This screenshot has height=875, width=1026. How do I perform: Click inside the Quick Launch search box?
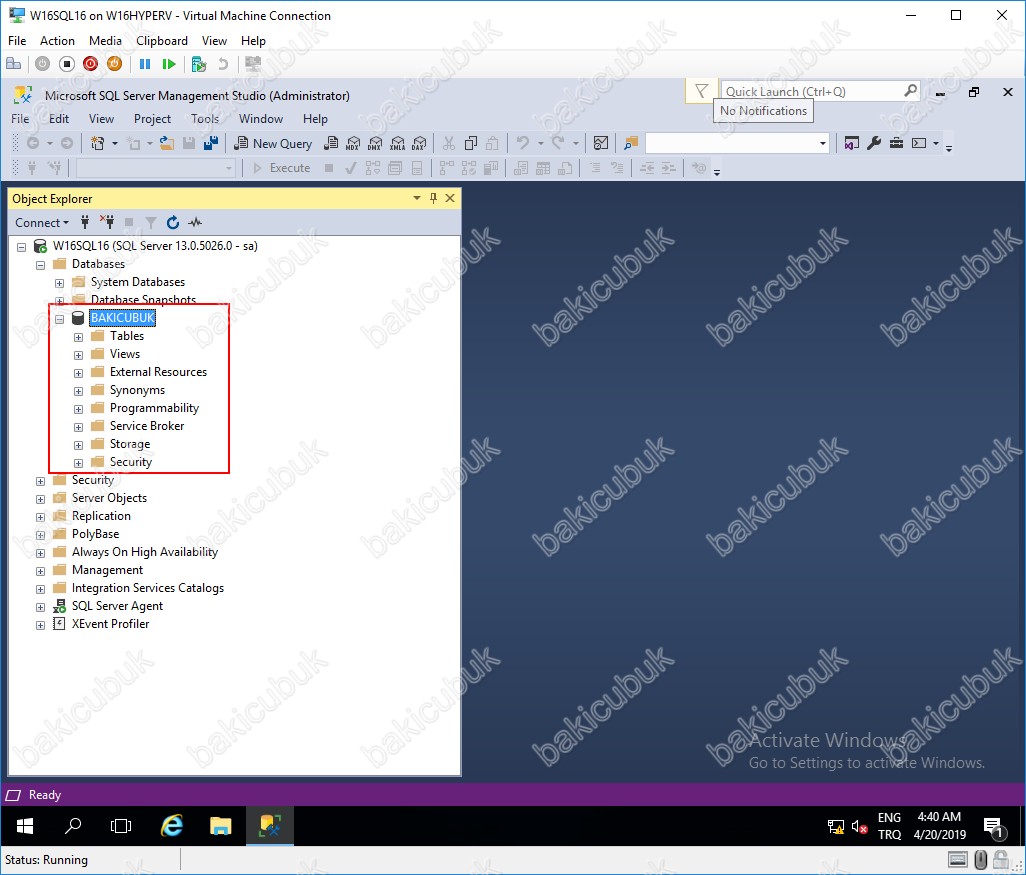(x=811, y=92)
